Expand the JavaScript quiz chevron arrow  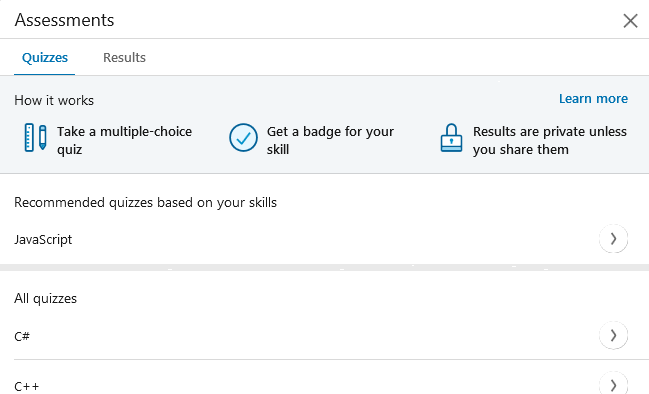click(x=613, y=239)
